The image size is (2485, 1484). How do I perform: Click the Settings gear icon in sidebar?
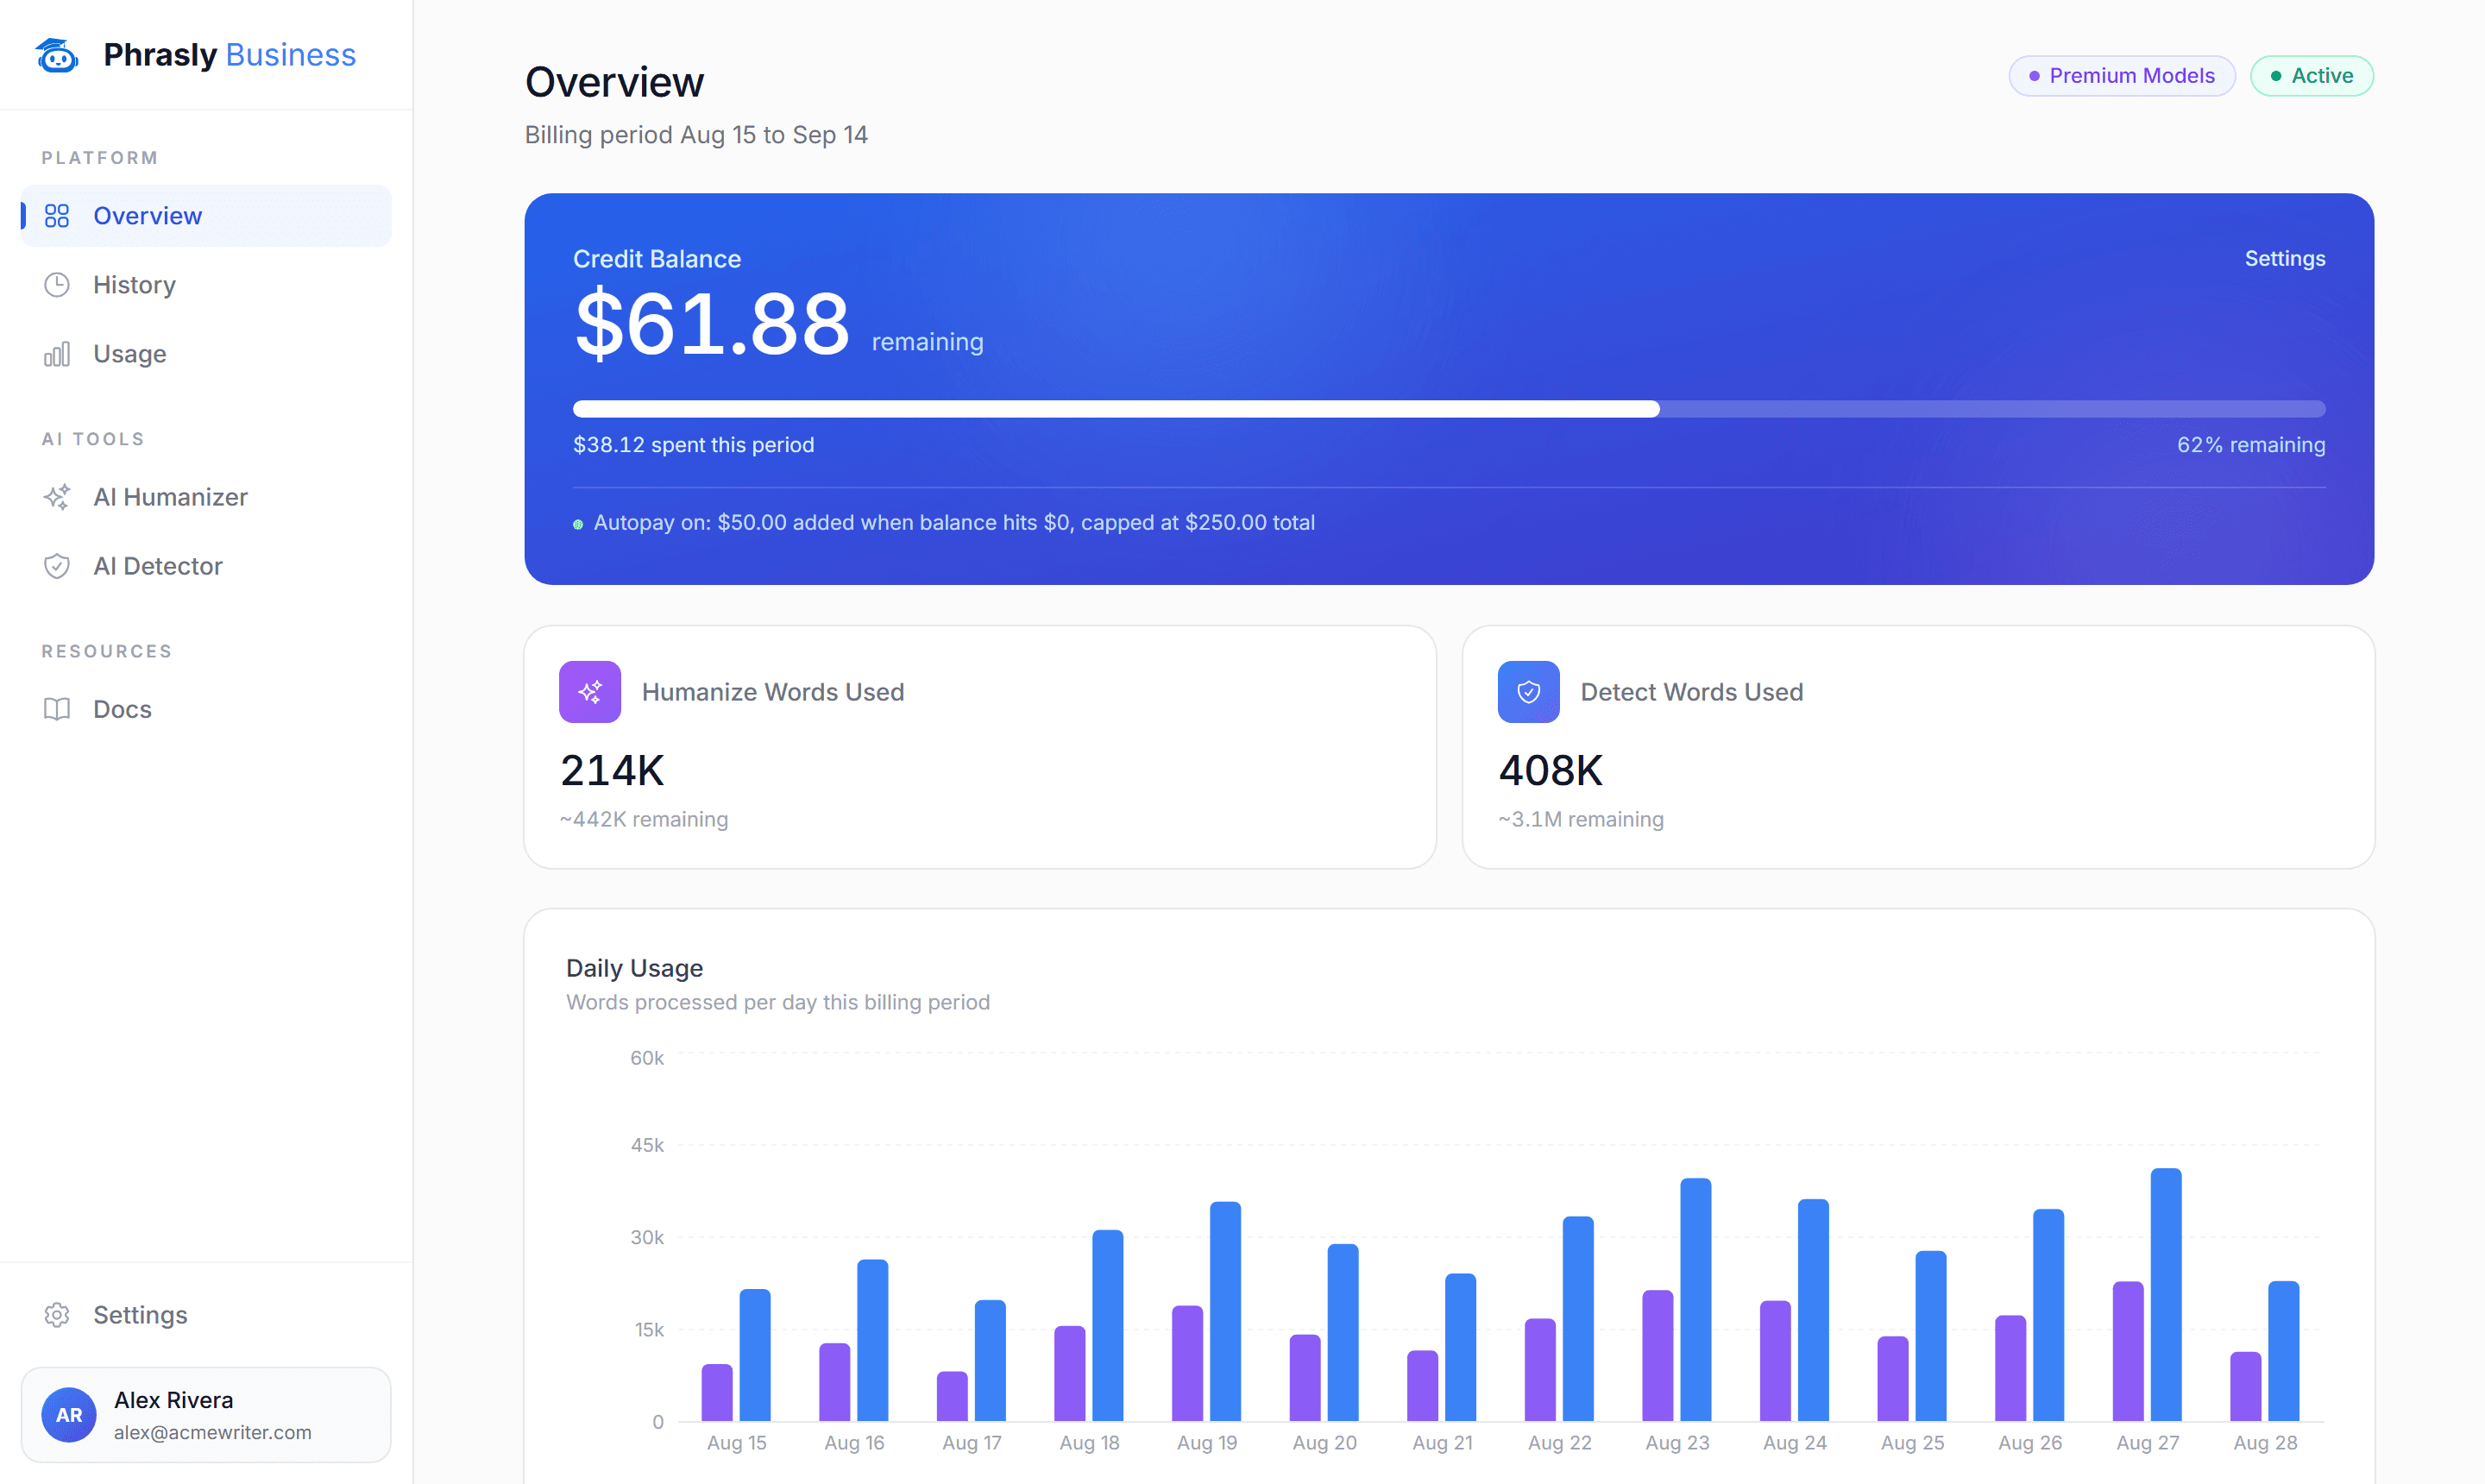(x=57, y=1315)
